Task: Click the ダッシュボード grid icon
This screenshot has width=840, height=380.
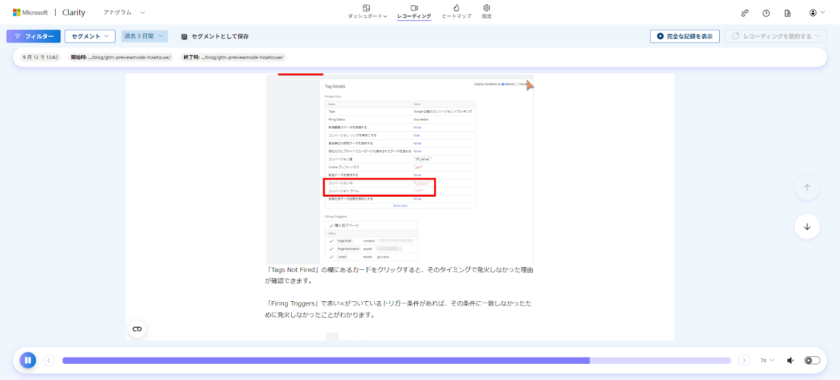Action: (x=367, y=8)
